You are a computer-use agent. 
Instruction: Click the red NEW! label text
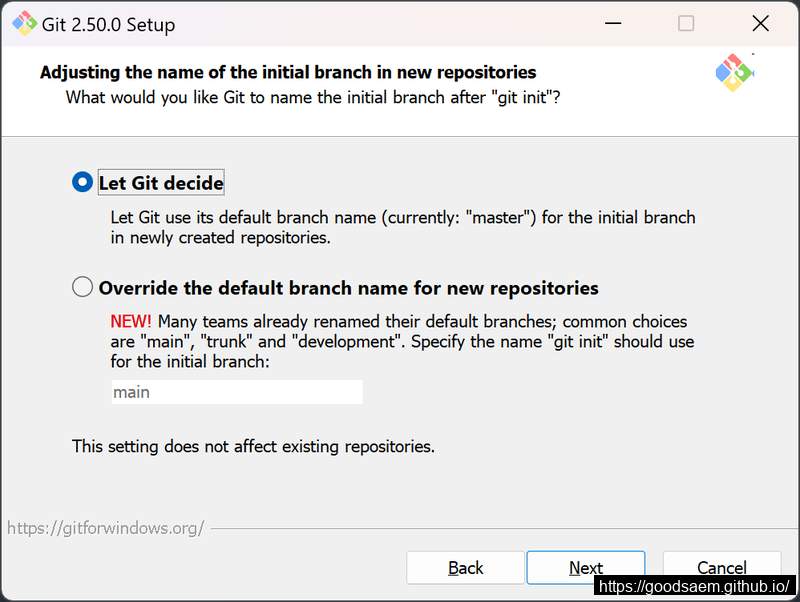pyautogui.click(x=131, y=321)
